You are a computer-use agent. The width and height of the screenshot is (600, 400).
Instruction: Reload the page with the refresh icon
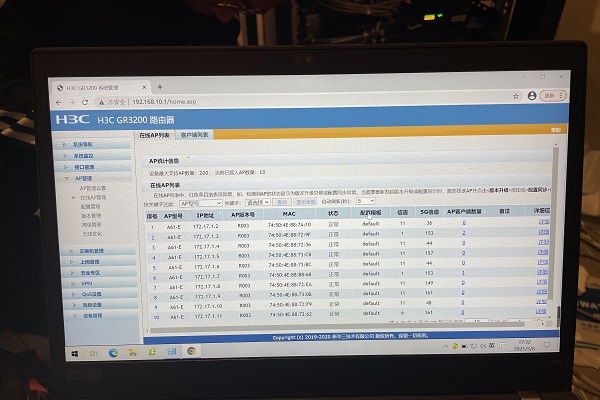[87, 102]
